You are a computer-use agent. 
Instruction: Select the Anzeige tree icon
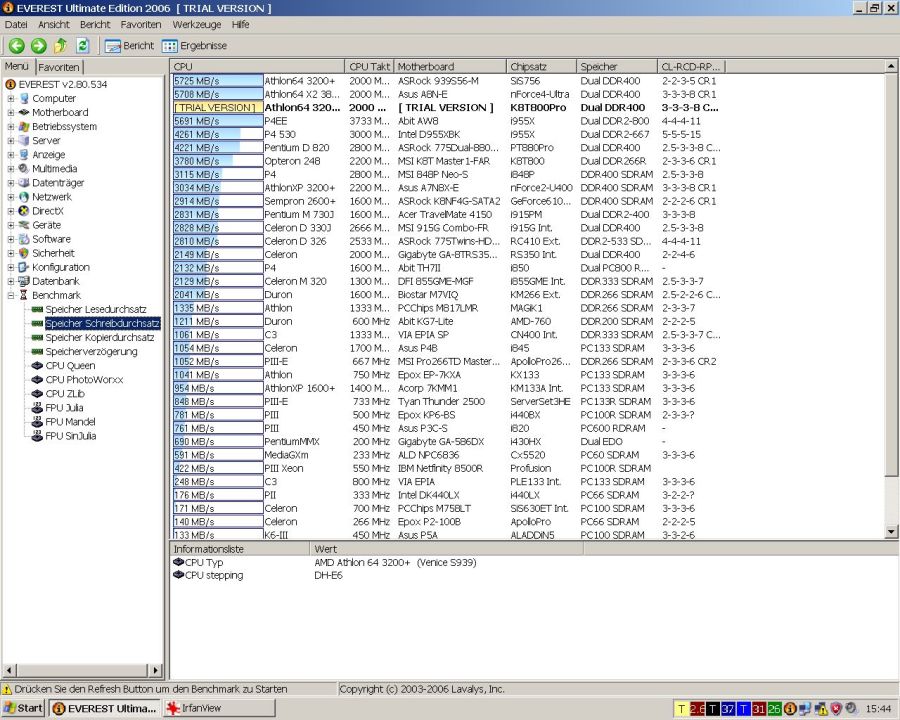(x=24, y=154)
